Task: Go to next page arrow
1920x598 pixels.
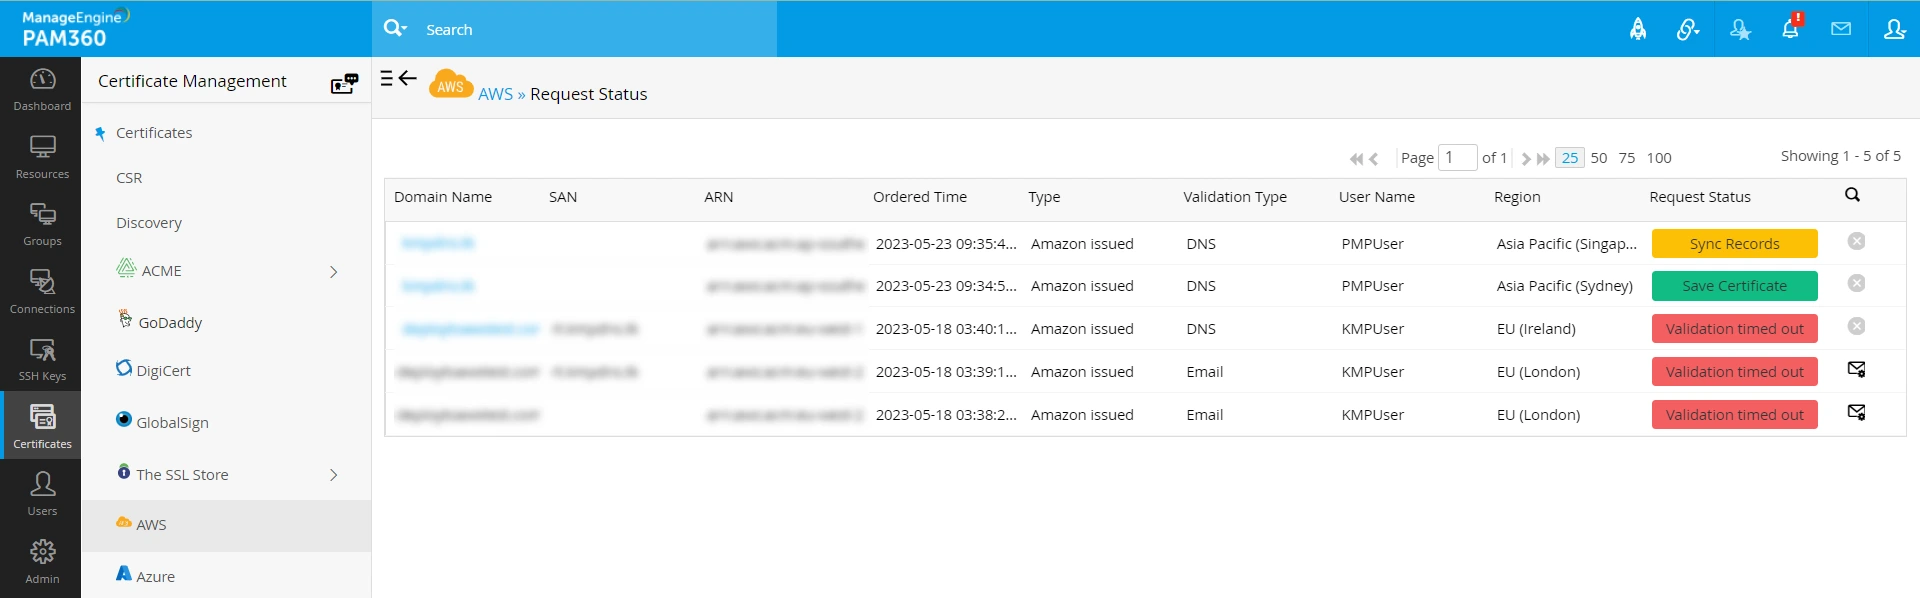Action: (1526, 158)
